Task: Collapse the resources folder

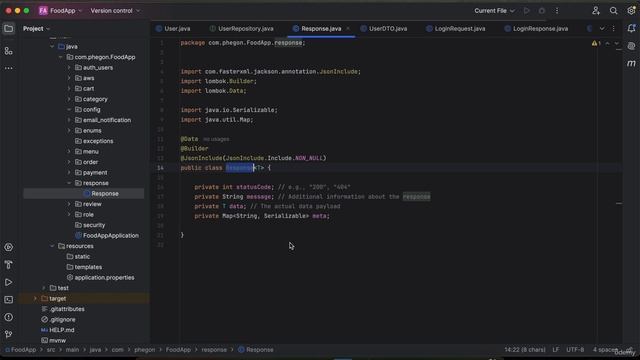Action: 52,246
